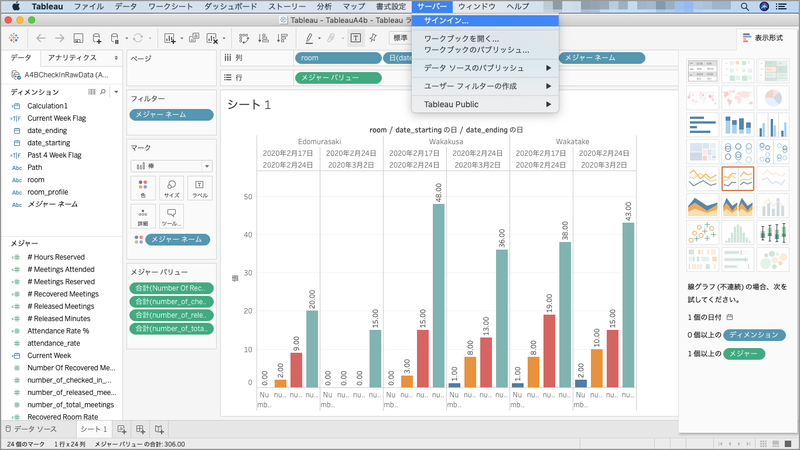Expand the アナリティクス pane selector arrows
800x450 pixels.
pyautogui.click(x=116, y=58)
